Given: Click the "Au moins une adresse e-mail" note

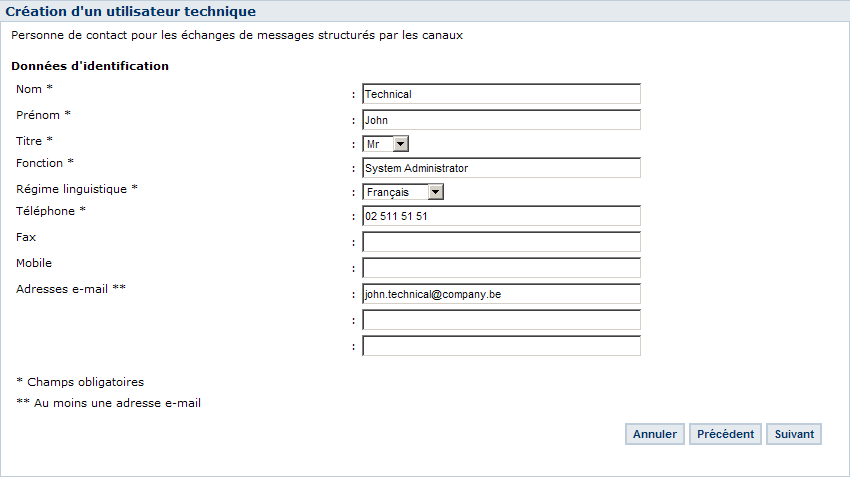Looking at the screenshot, I should tap(109, 403).
